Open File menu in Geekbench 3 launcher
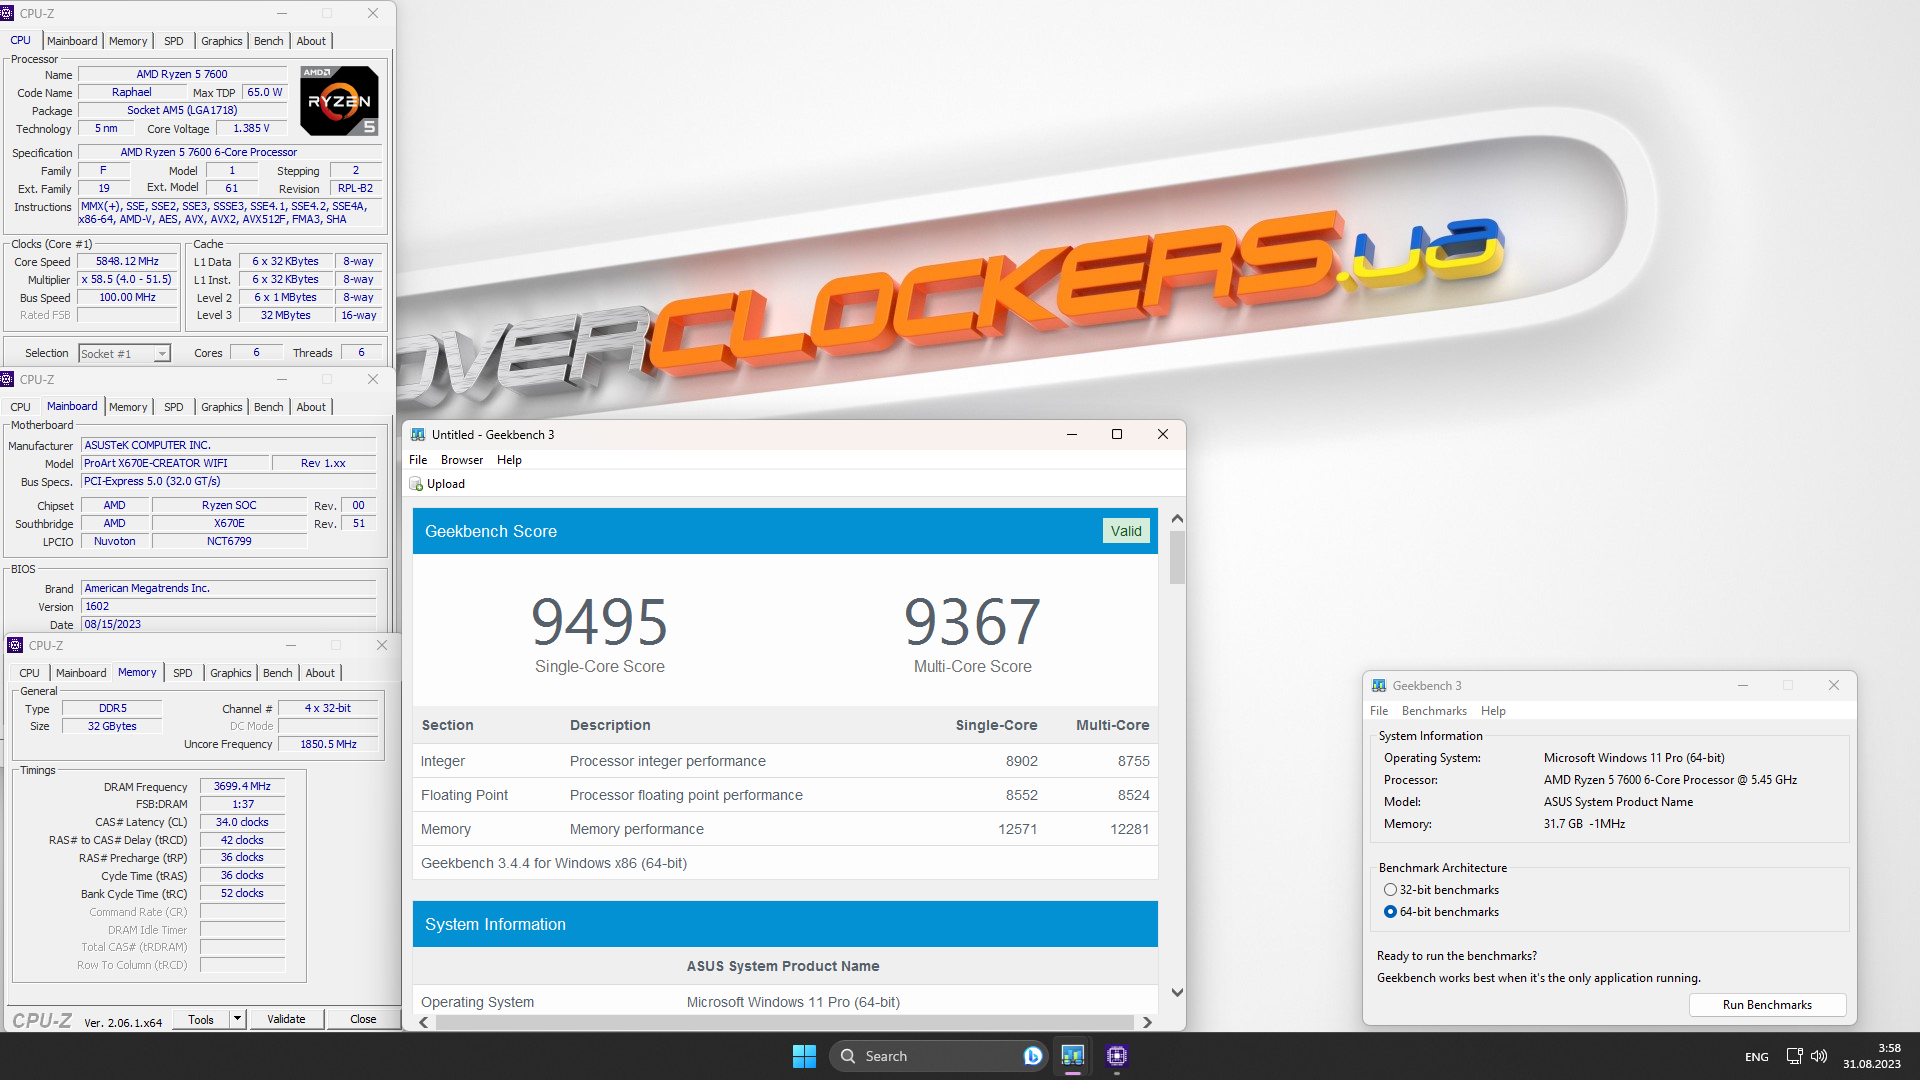 [x=1379, y=711]
